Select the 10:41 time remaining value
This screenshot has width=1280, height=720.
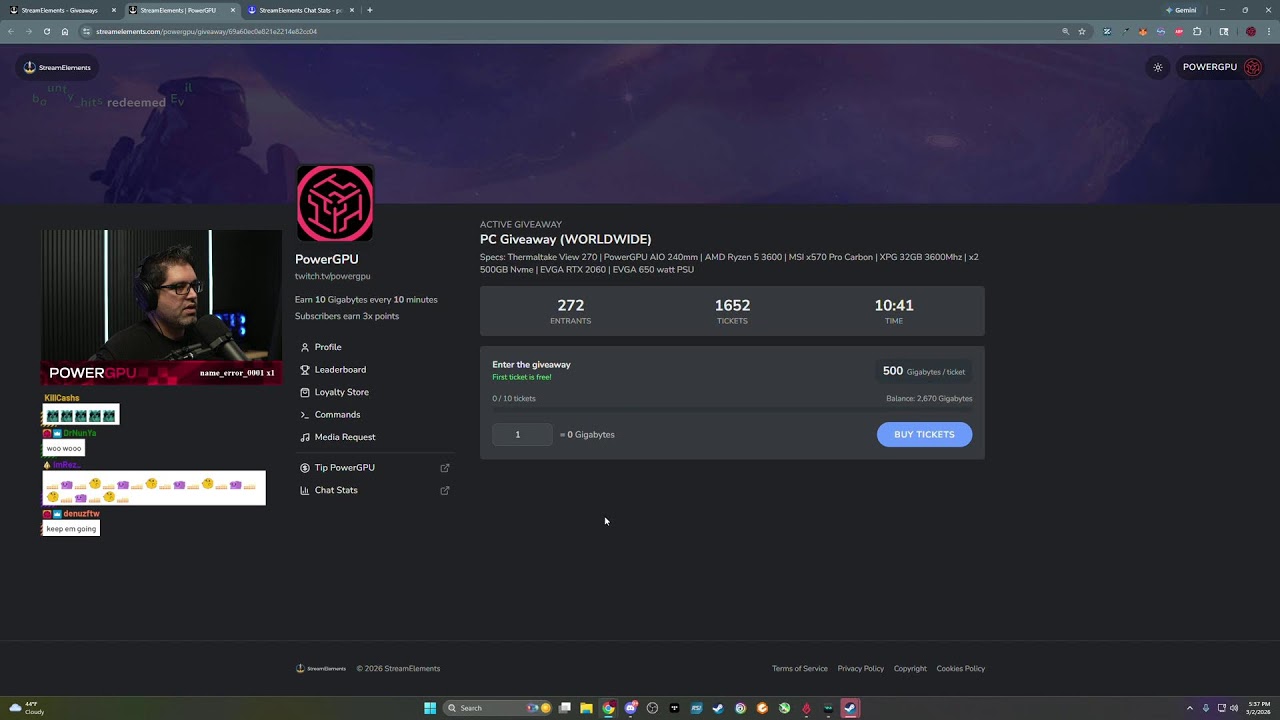[x=894, y=305]
